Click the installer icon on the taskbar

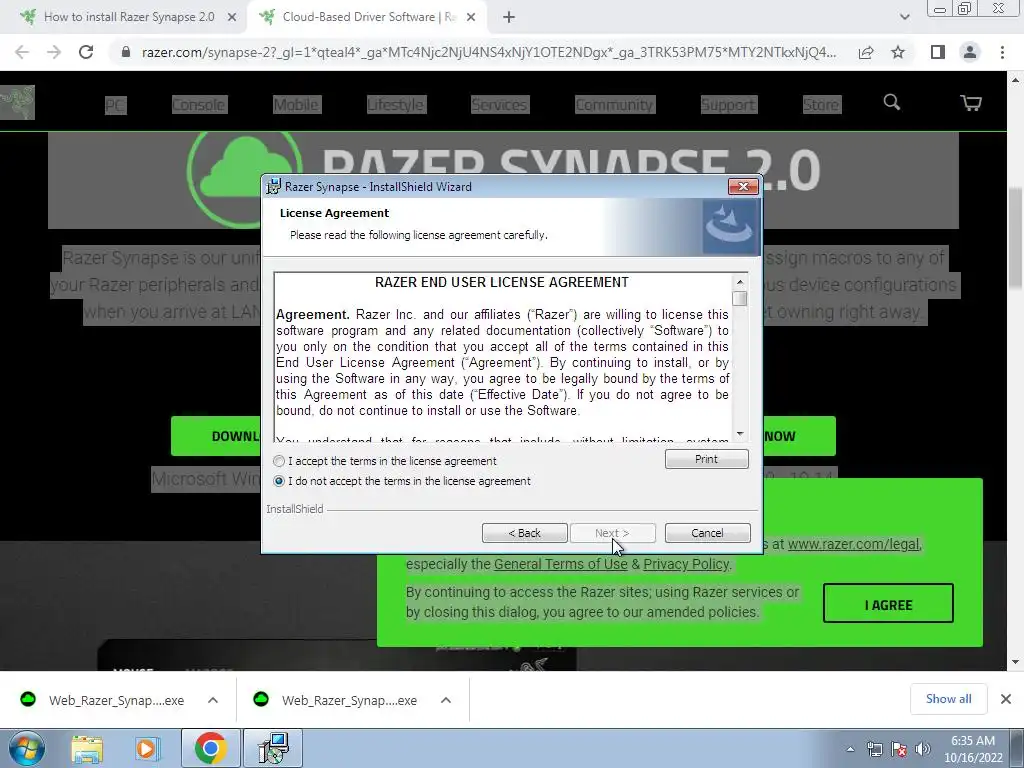pyautogui.click(x=274, y=748)
